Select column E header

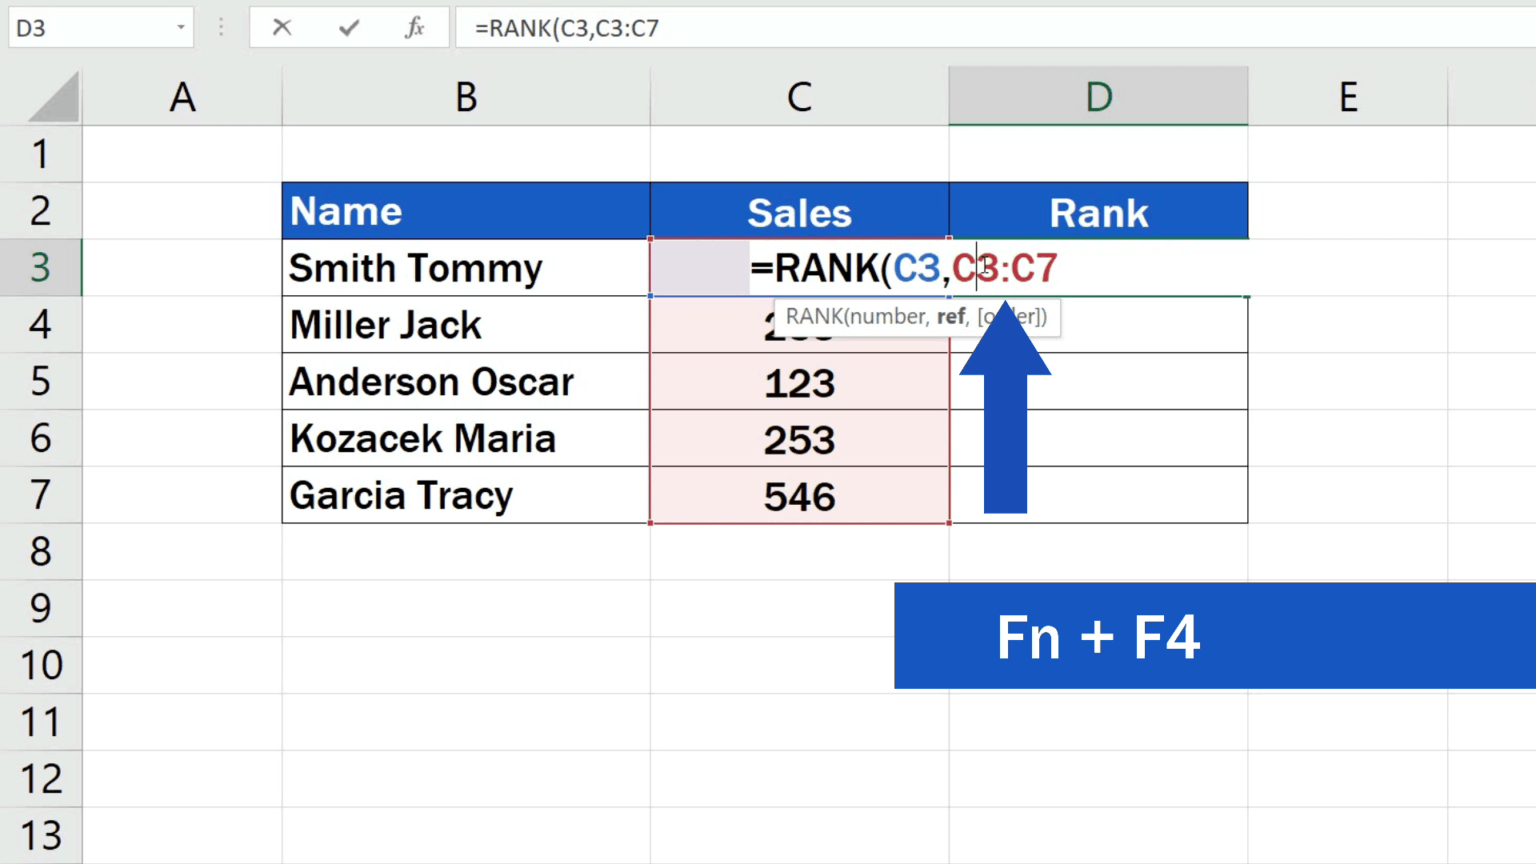click(x=1347, y=96)
